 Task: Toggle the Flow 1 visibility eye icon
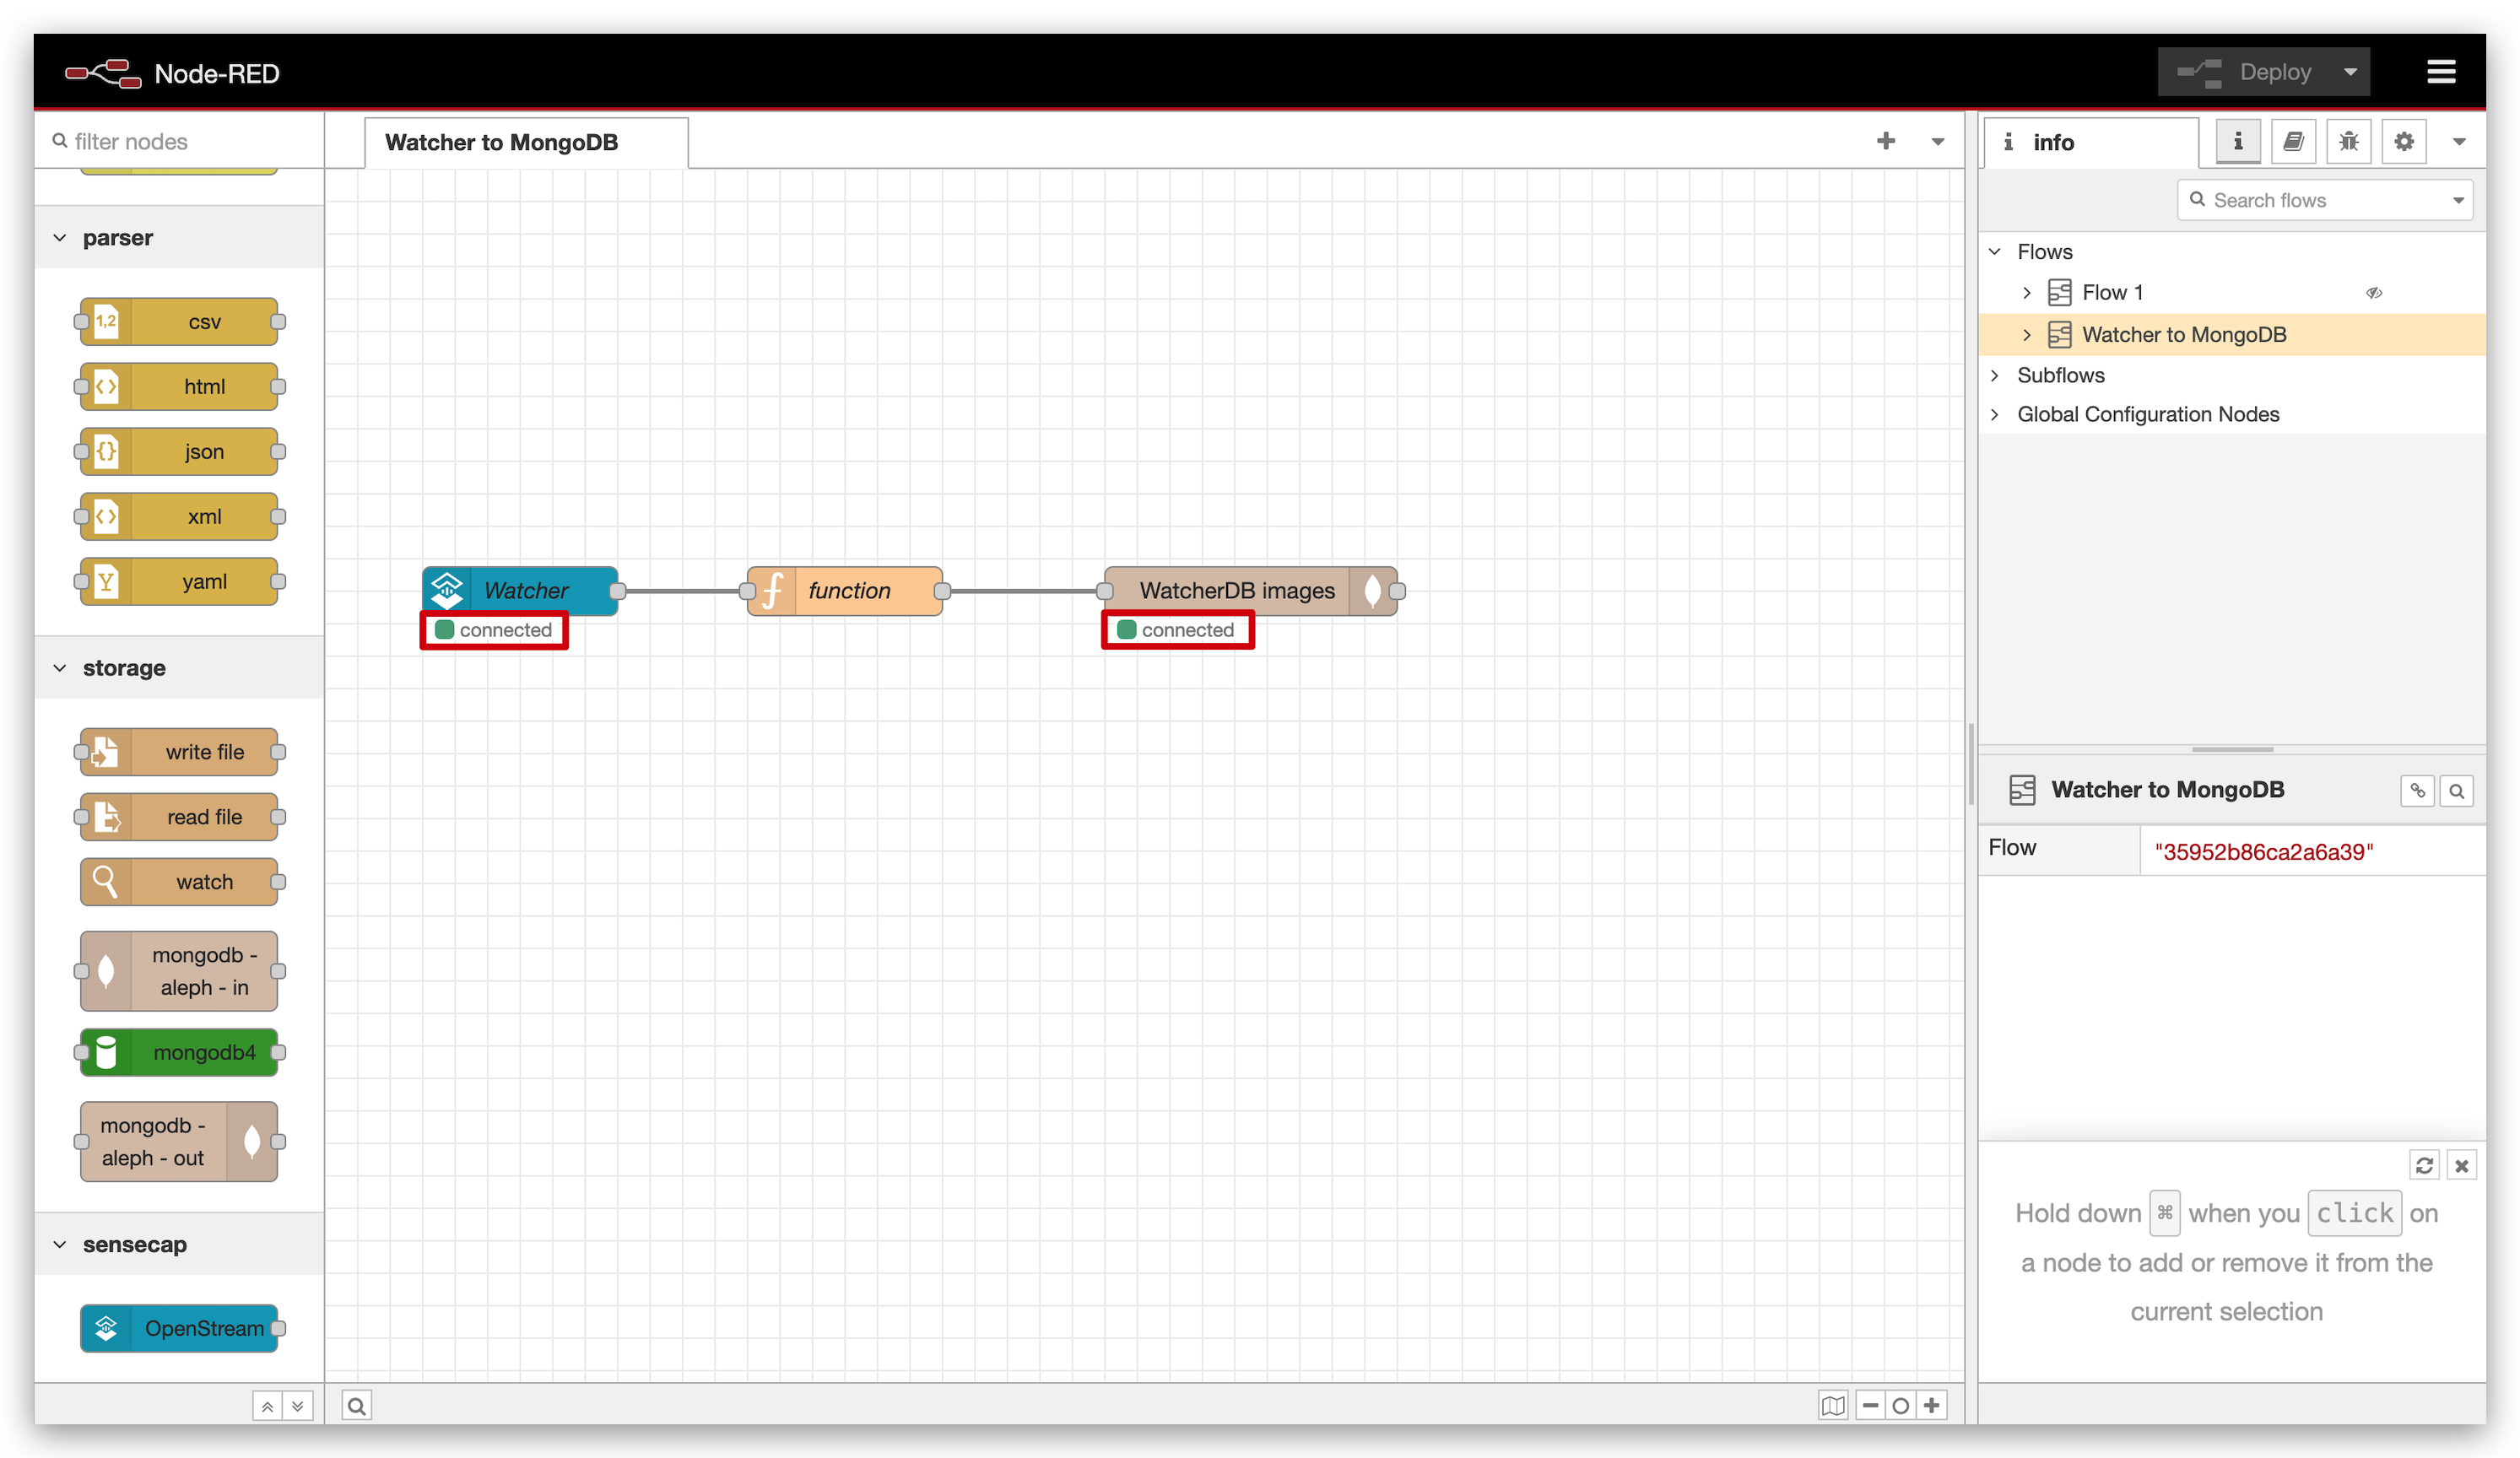[2373, 293]
